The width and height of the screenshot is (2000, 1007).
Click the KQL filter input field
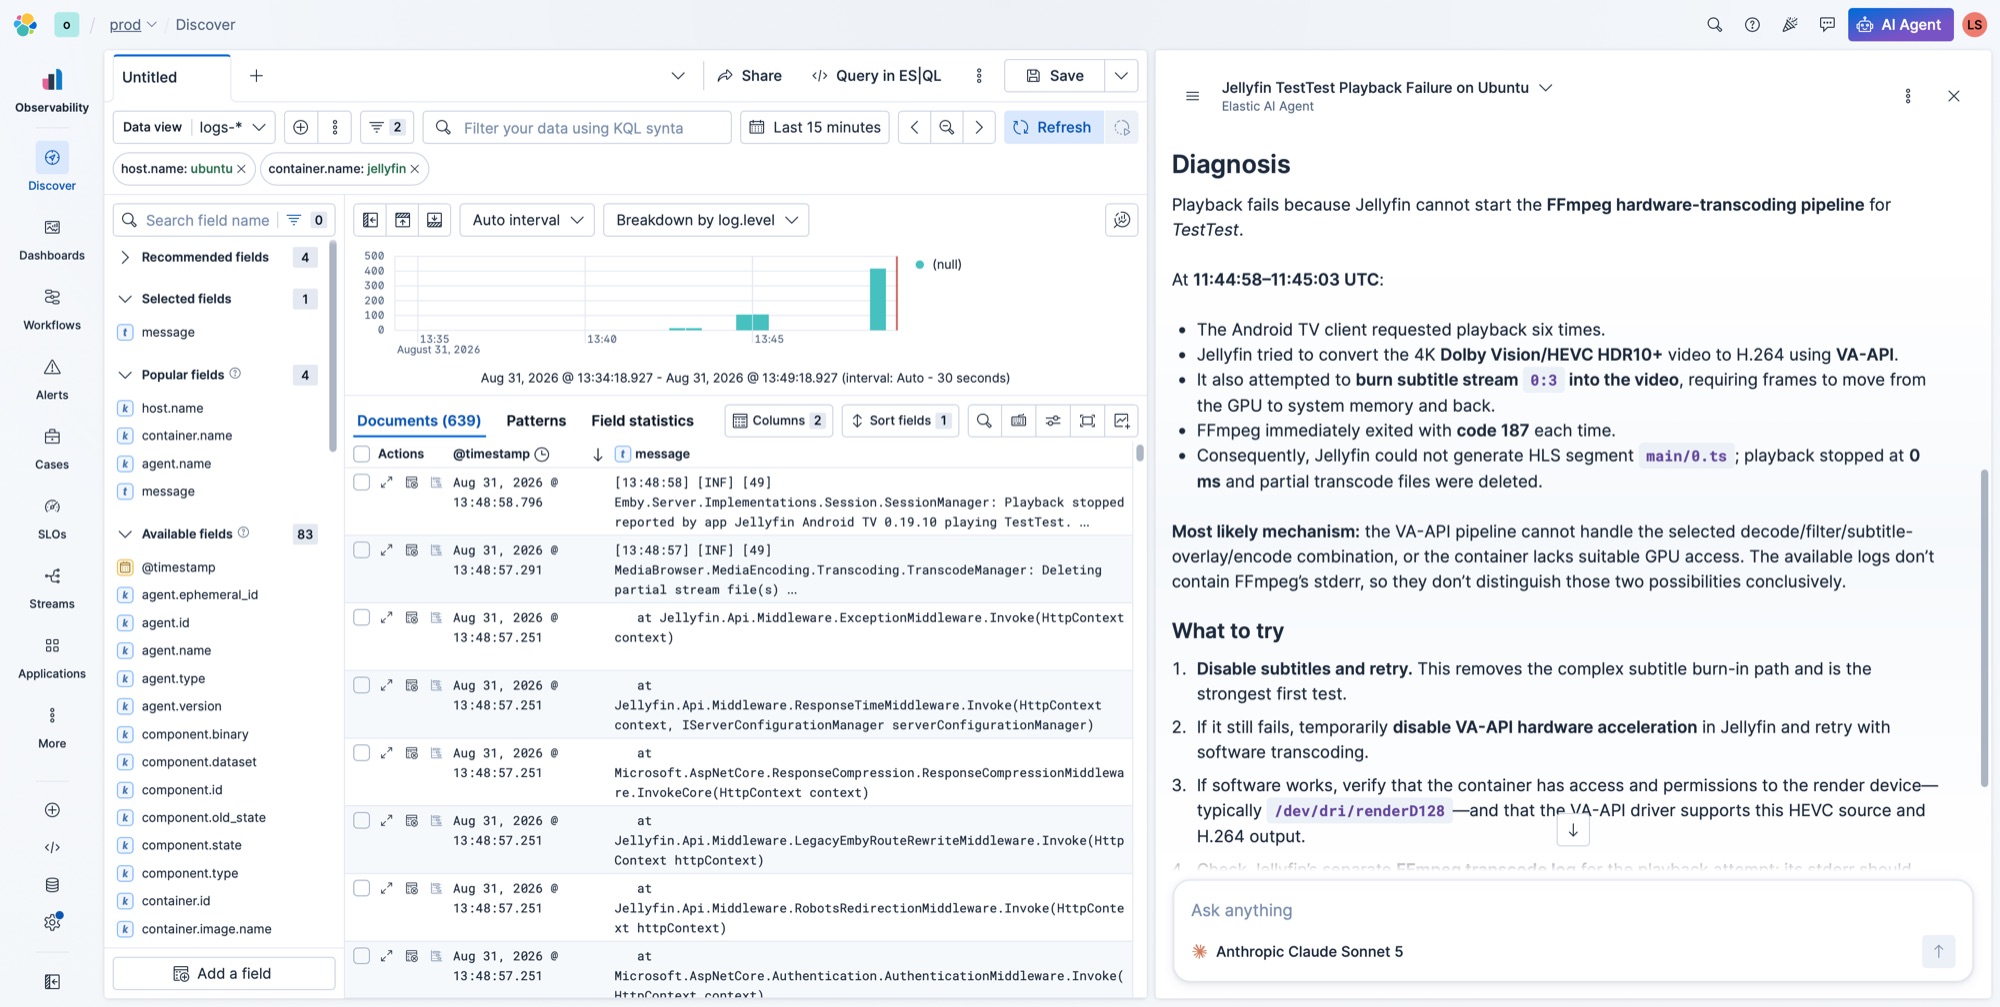tap(578, 127)
